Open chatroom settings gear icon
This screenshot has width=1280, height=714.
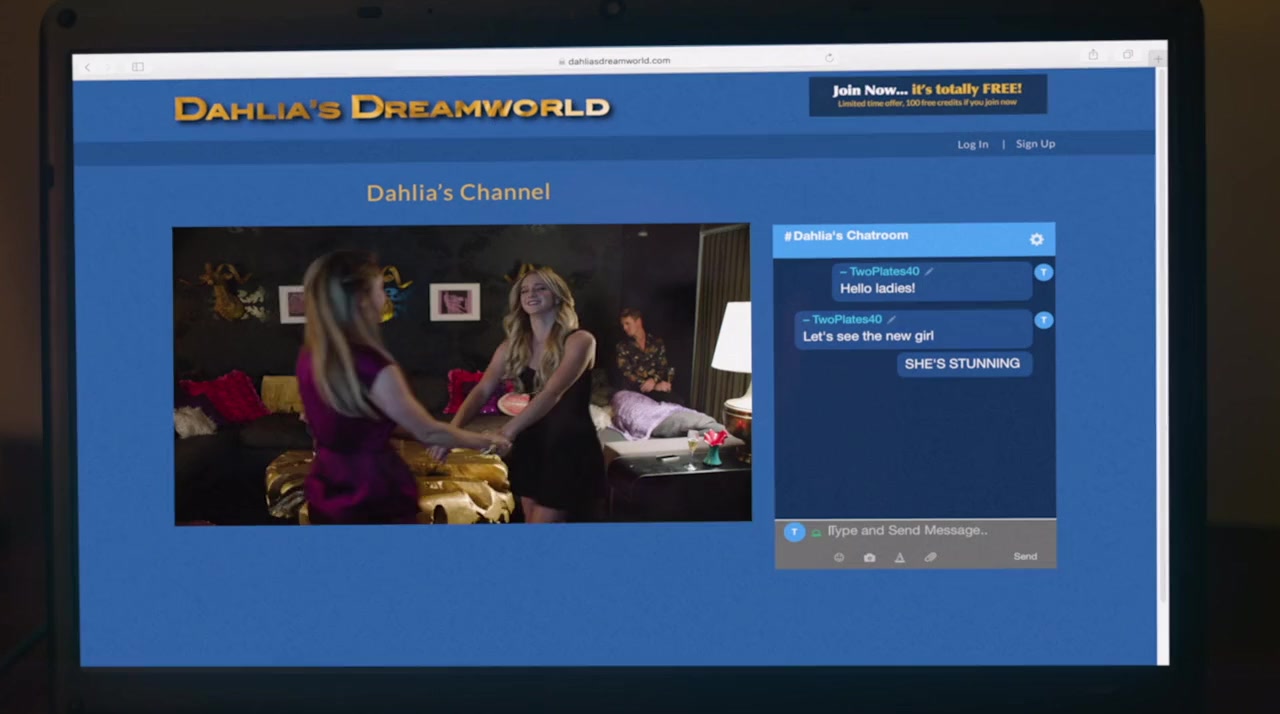[x=1036, y=239]
